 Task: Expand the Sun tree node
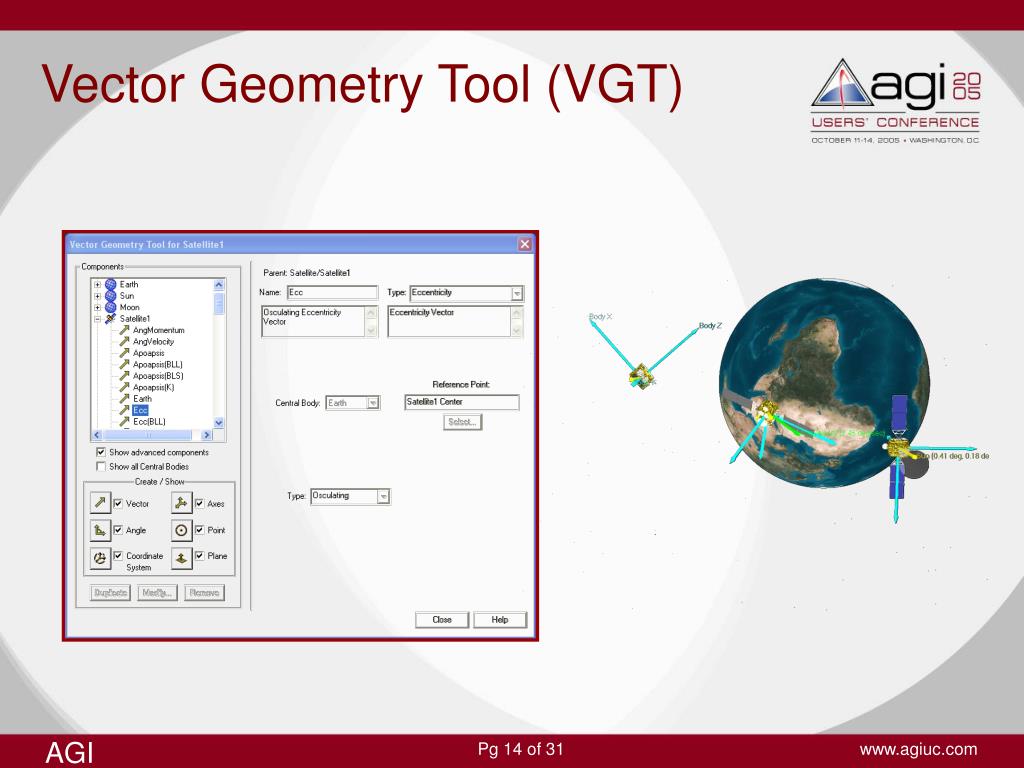[x=97, y=296]
